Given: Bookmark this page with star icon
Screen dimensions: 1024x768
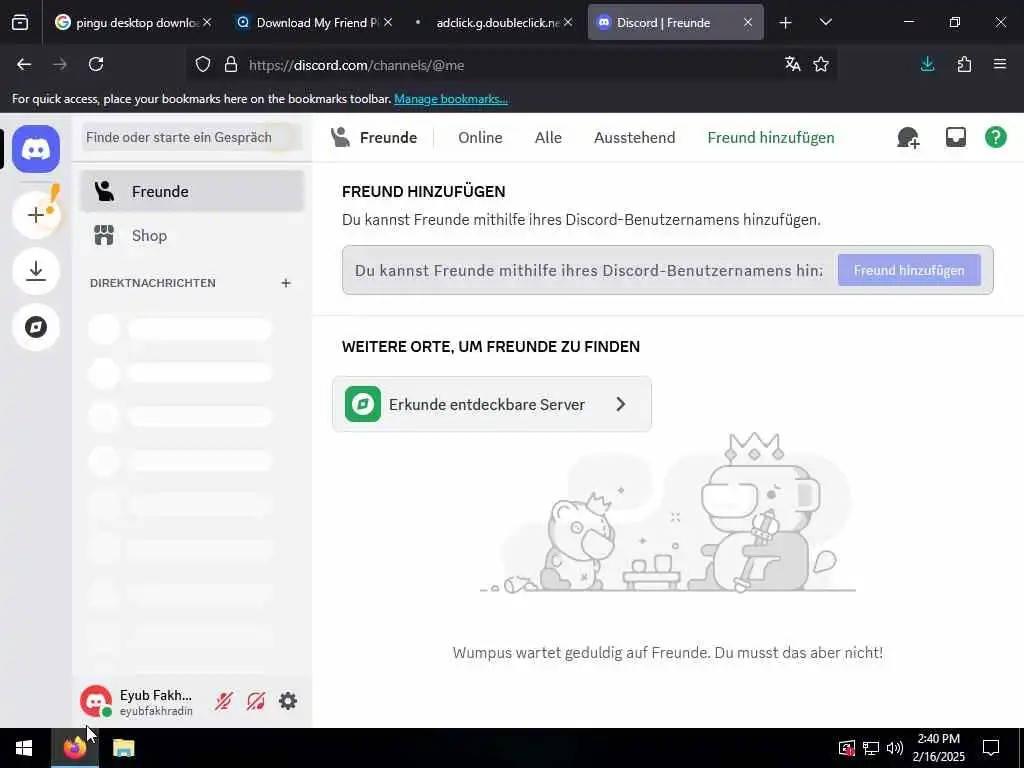Looking at the screenshot, I should (821, 64).
